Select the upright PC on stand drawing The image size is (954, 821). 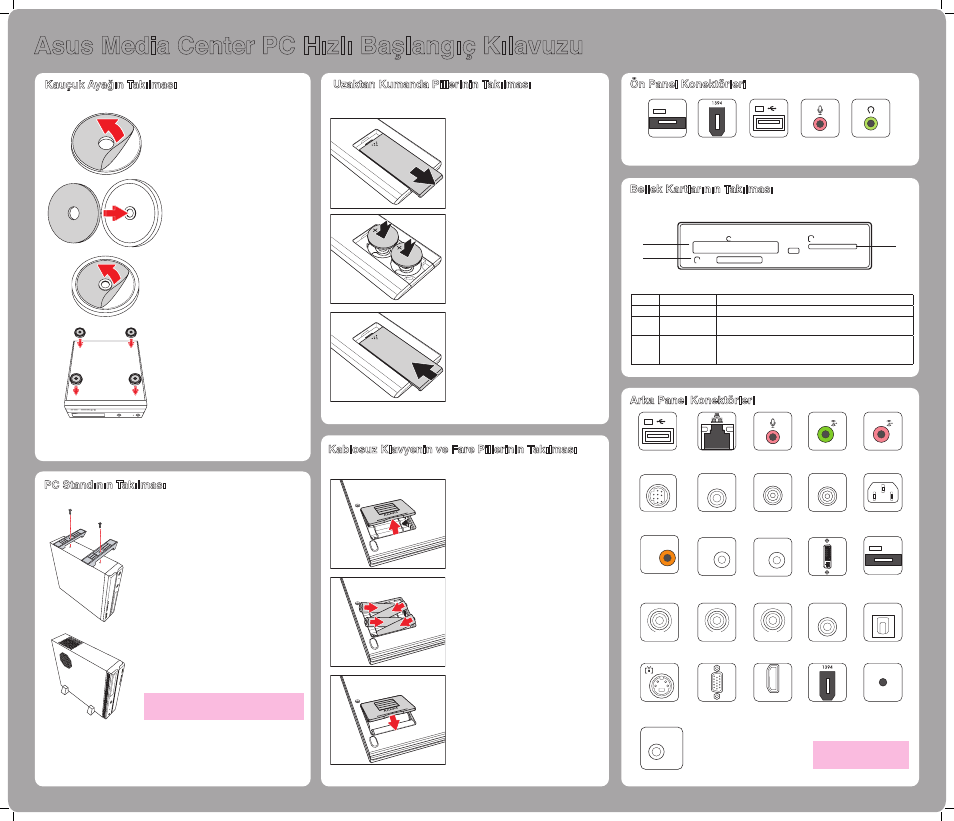[x=88, y=676]
